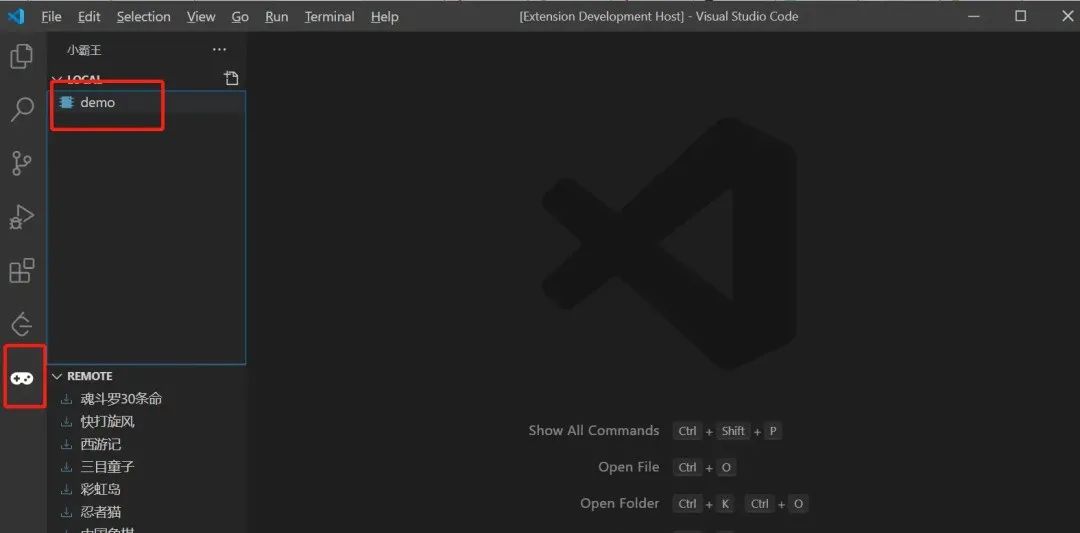Maximize the Visual Studio Code window
1080x533 pixels.
click(x=1021, y=16)
